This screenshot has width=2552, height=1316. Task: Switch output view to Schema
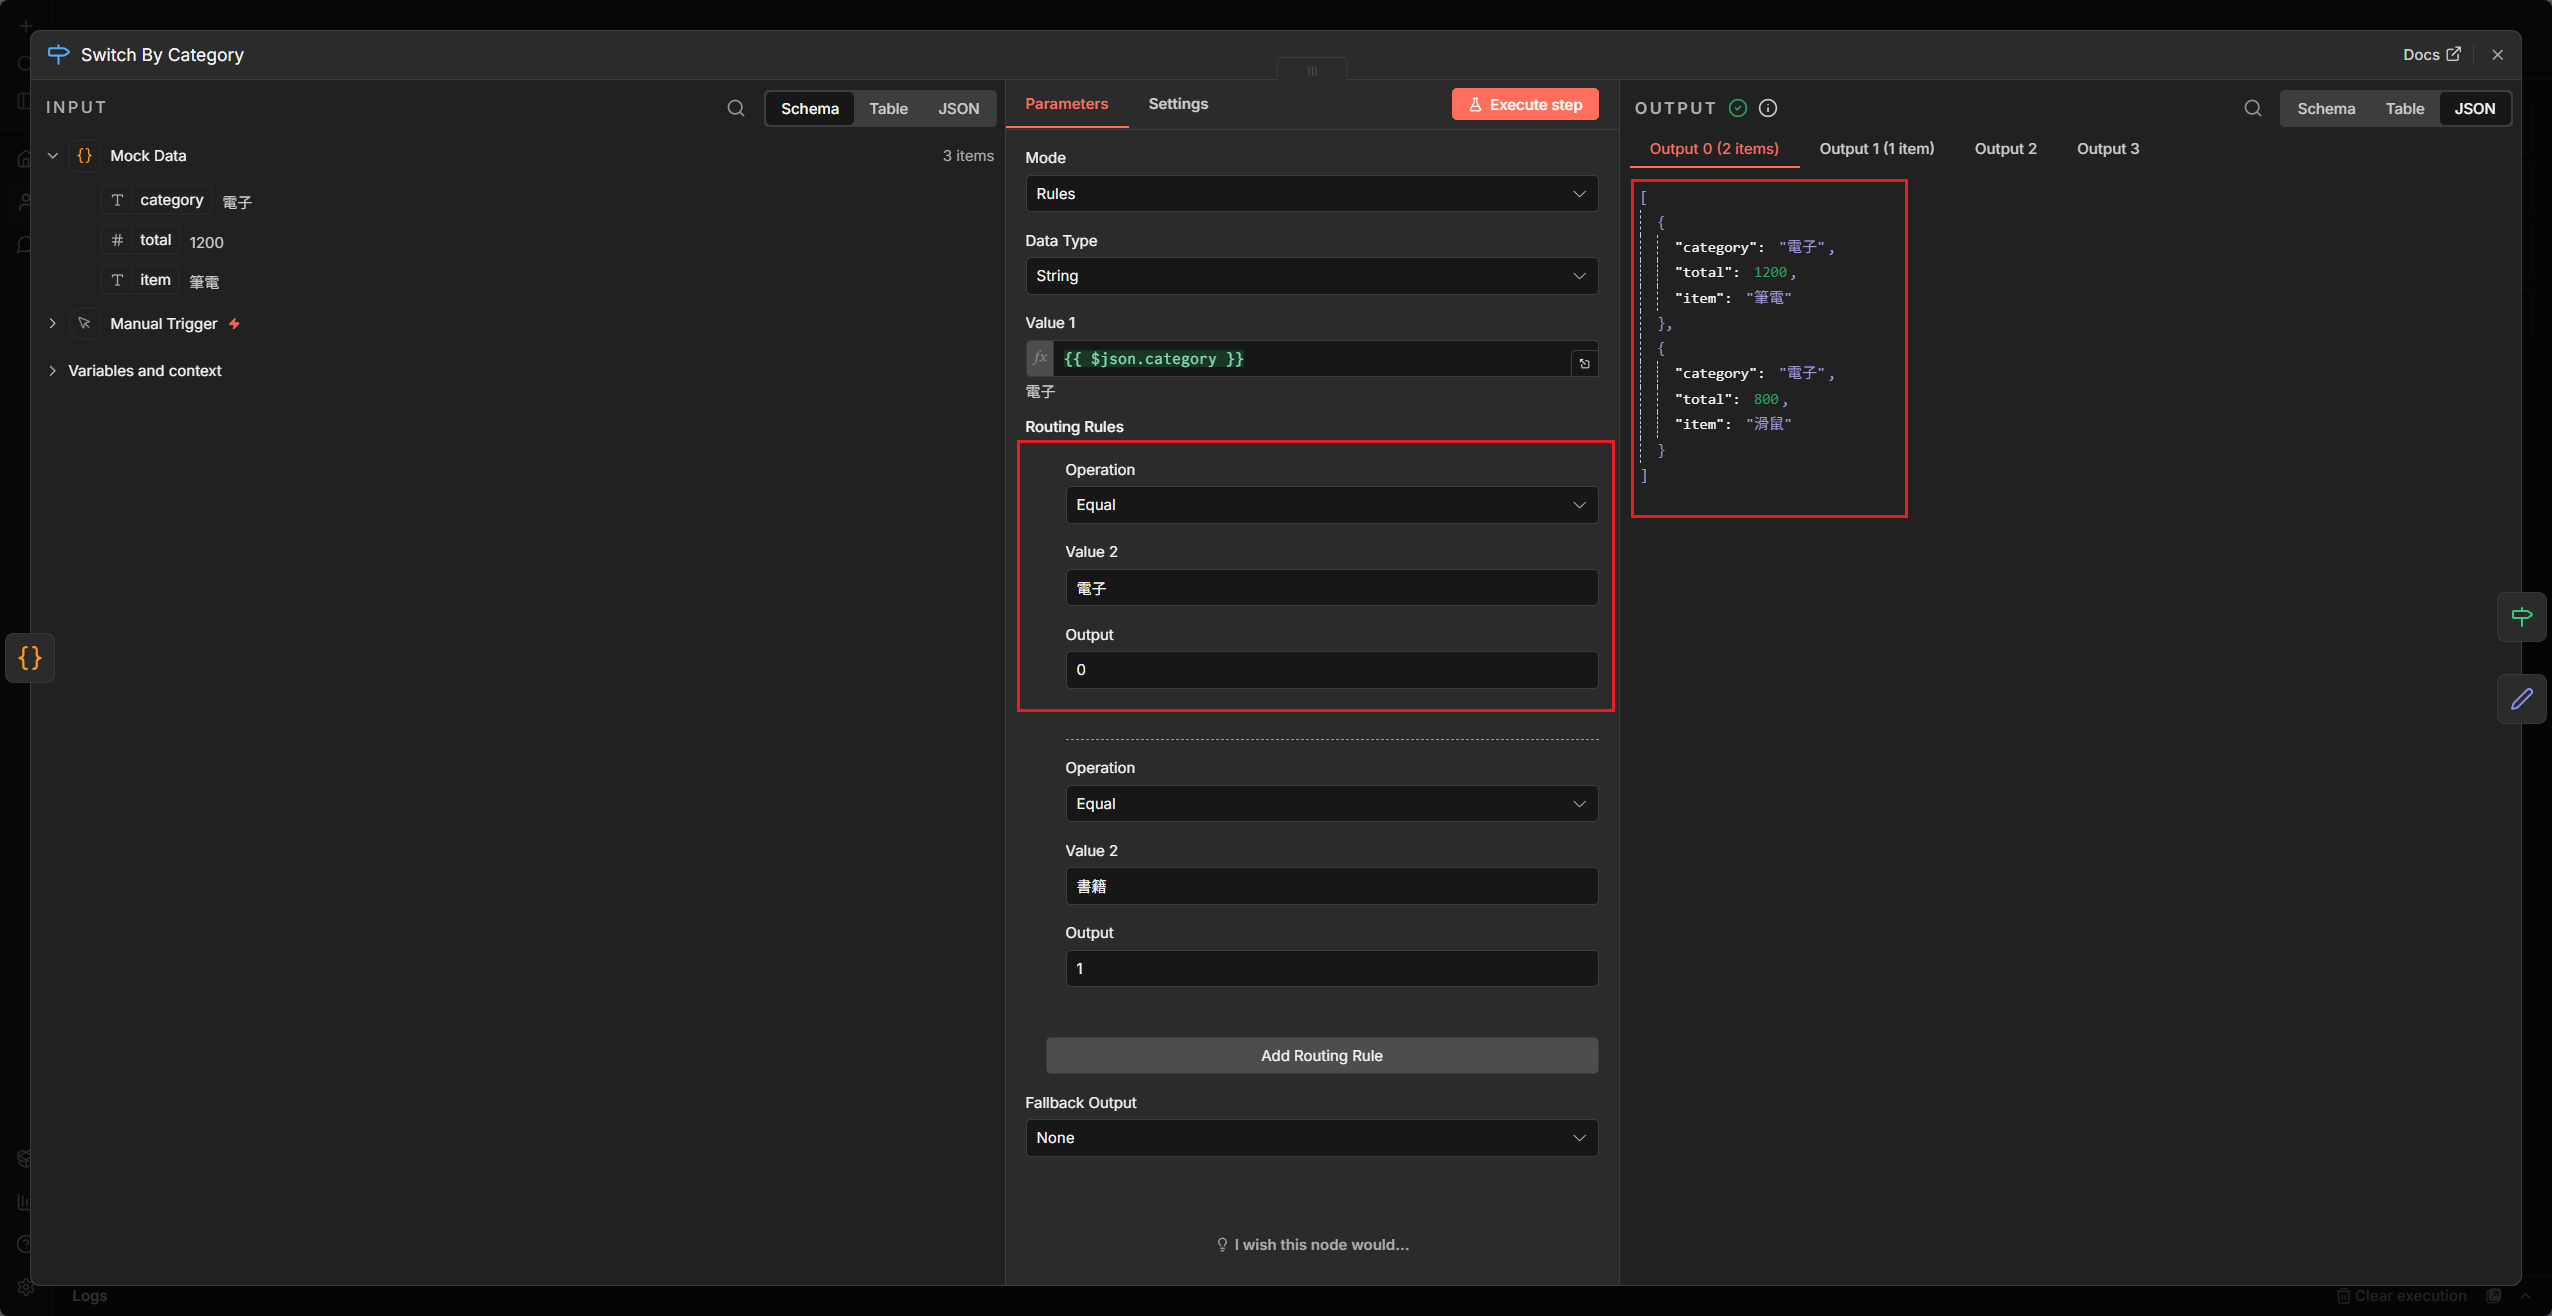[2325, 108]
